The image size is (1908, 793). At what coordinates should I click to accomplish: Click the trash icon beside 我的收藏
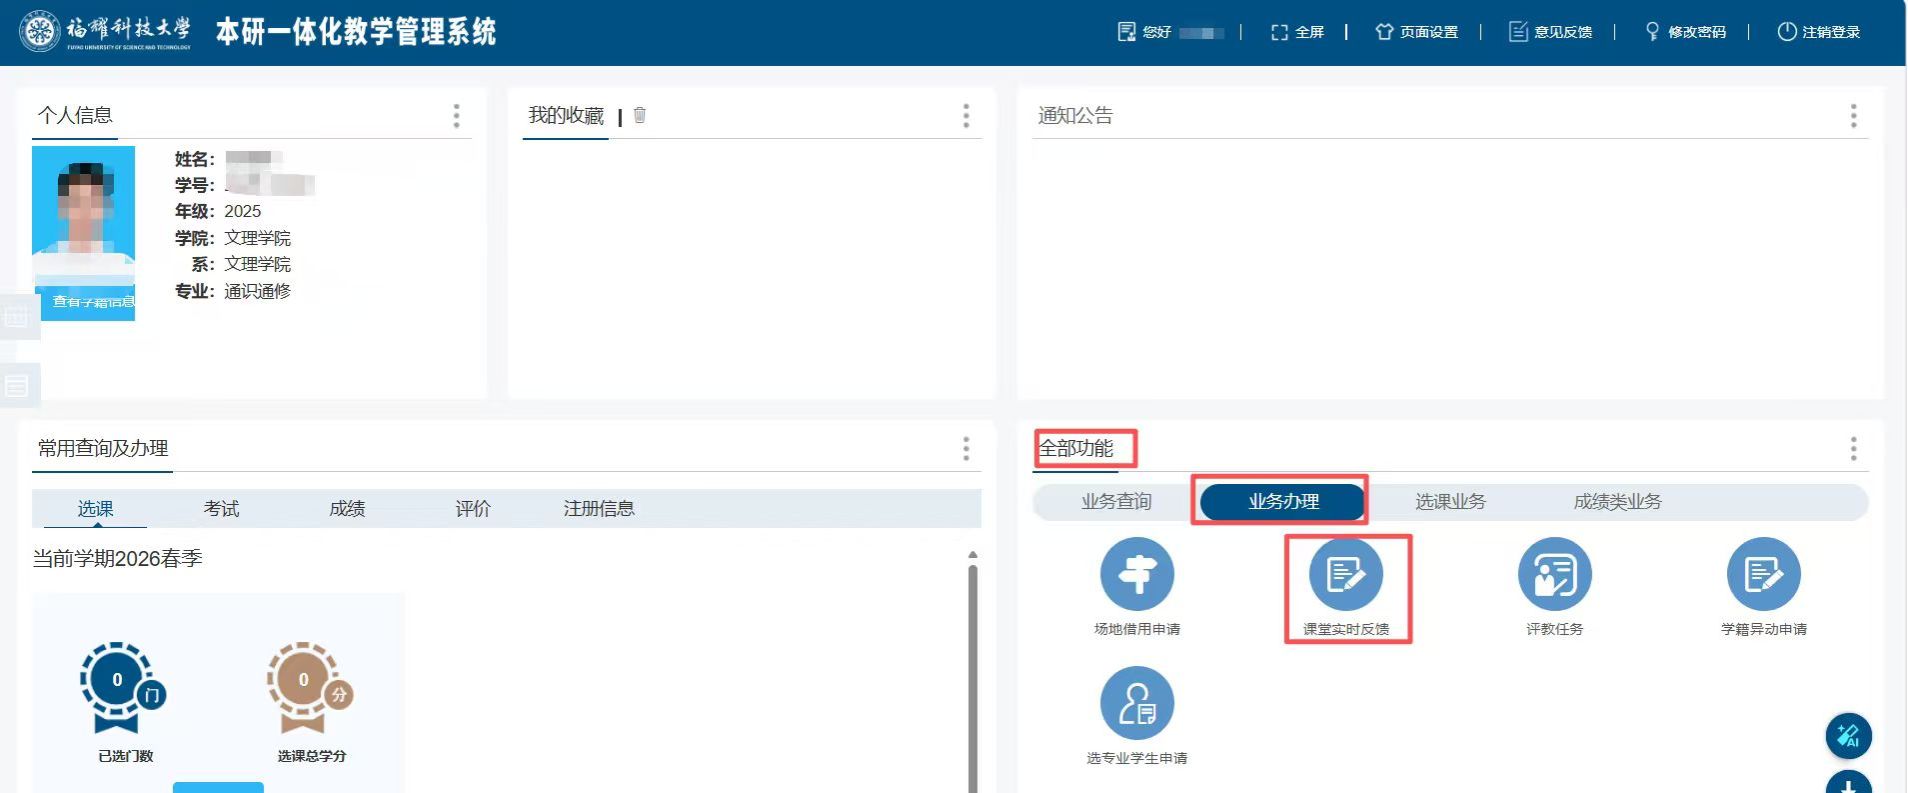coord(640,115)
